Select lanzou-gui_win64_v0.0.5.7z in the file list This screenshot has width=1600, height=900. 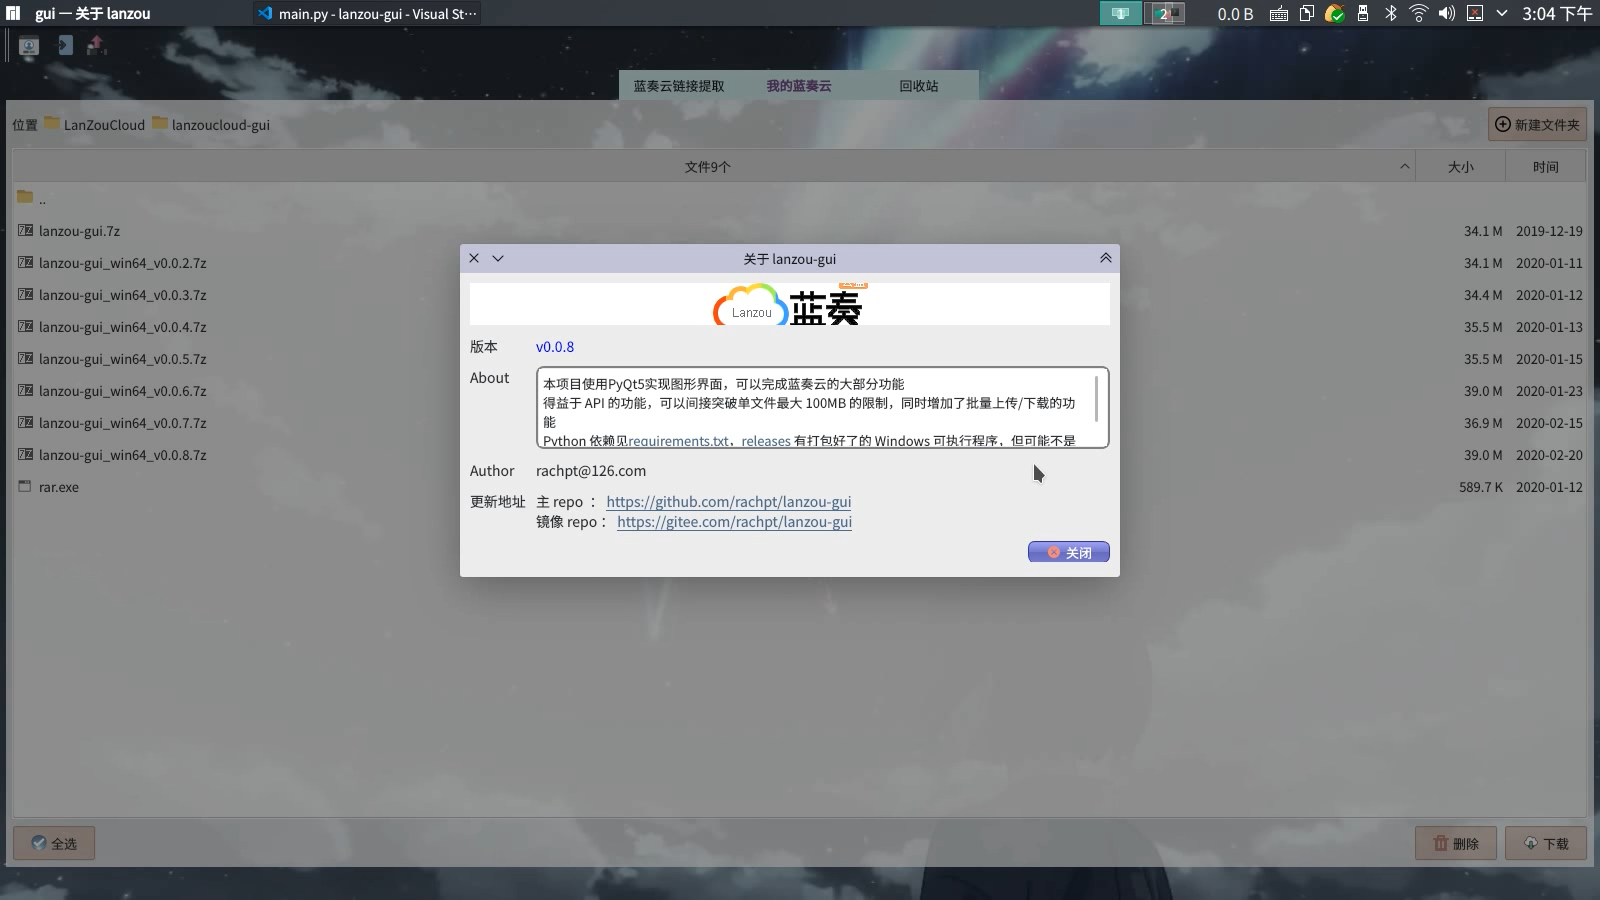pos(799,359)
